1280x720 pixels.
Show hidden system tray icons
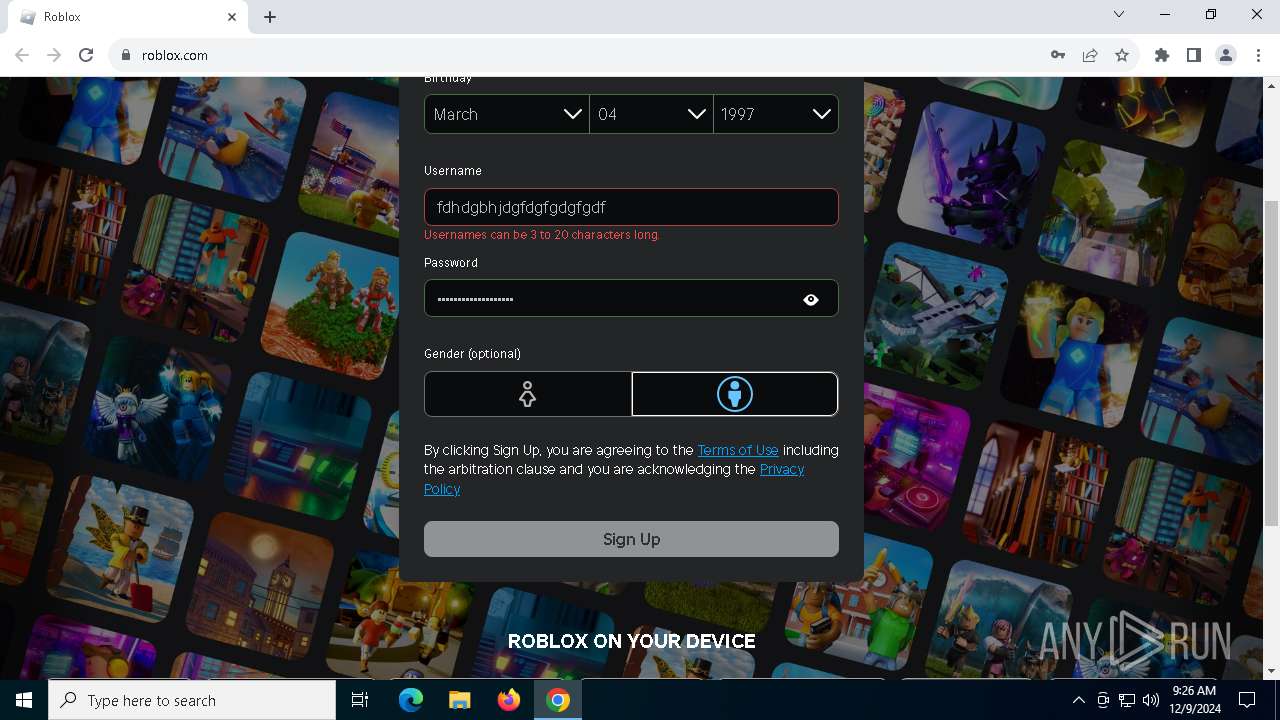[x=1078, y=700]
